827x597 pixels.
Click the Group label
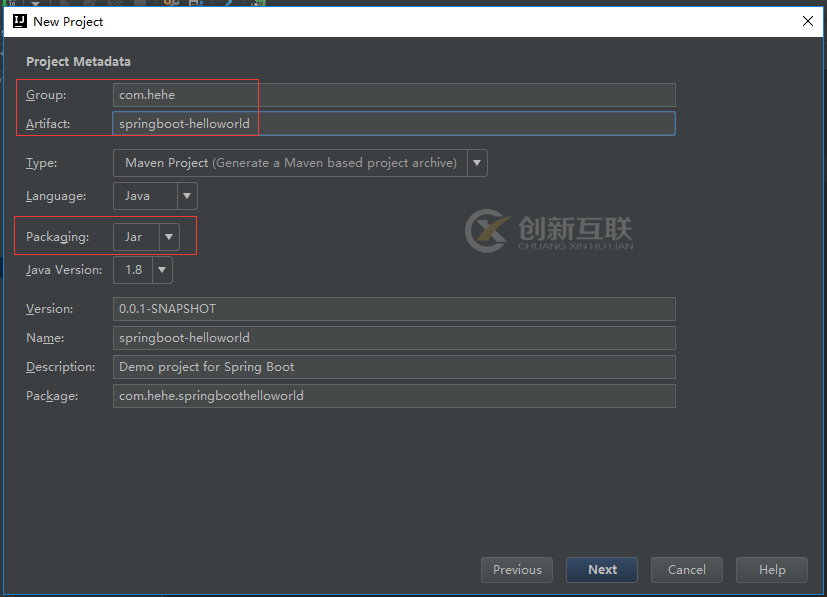point(46,95)
